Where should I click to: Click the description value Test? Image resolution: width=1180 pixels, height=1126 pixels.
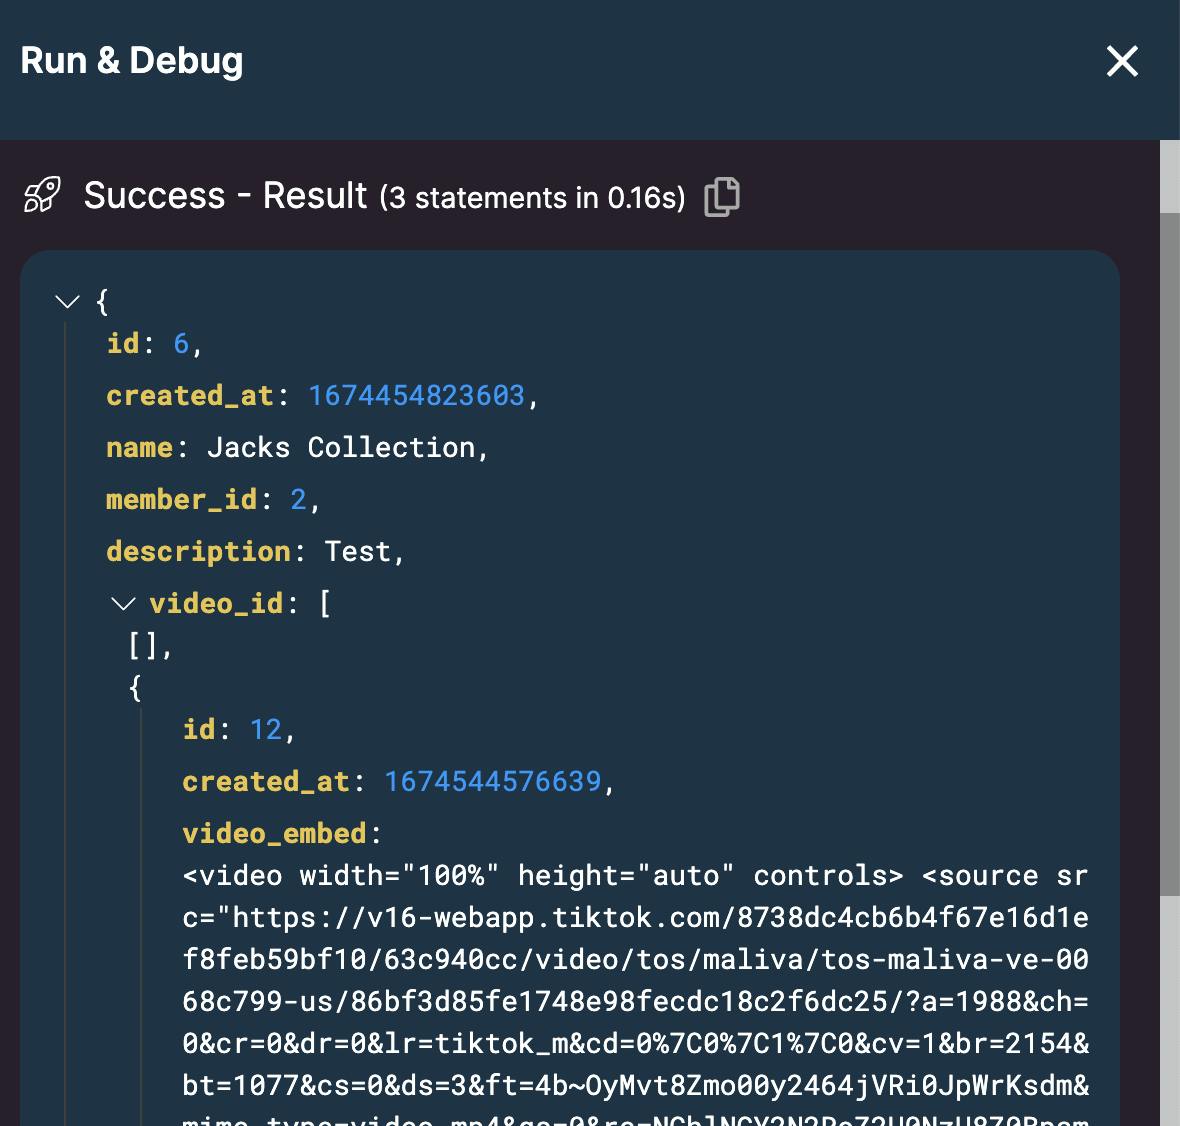click(357, 552)
